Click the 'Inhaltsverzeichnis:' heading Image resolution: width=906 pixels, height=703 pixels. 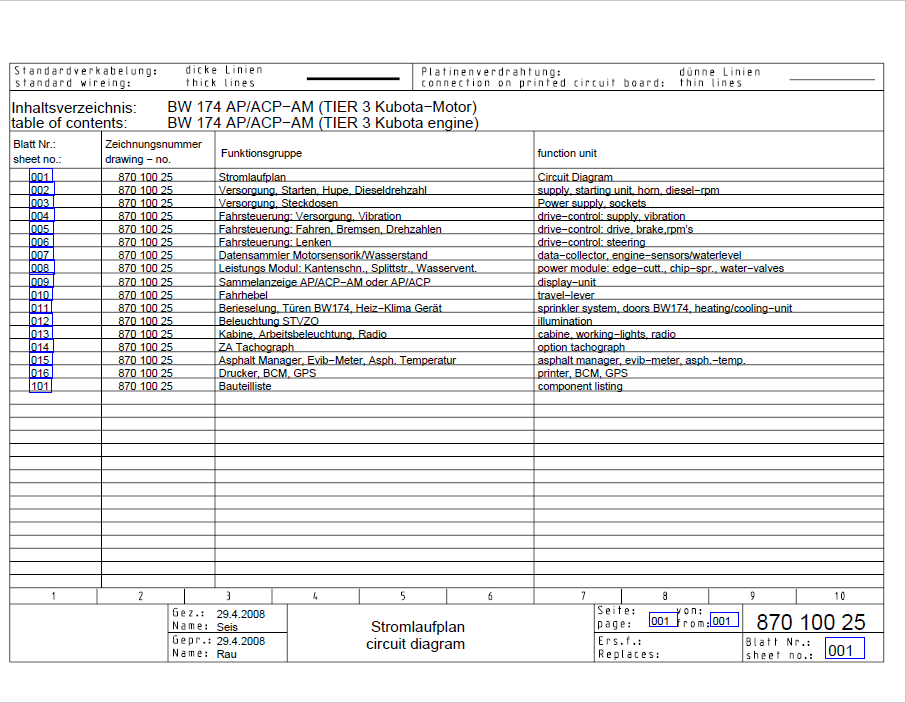coord(74,107)
